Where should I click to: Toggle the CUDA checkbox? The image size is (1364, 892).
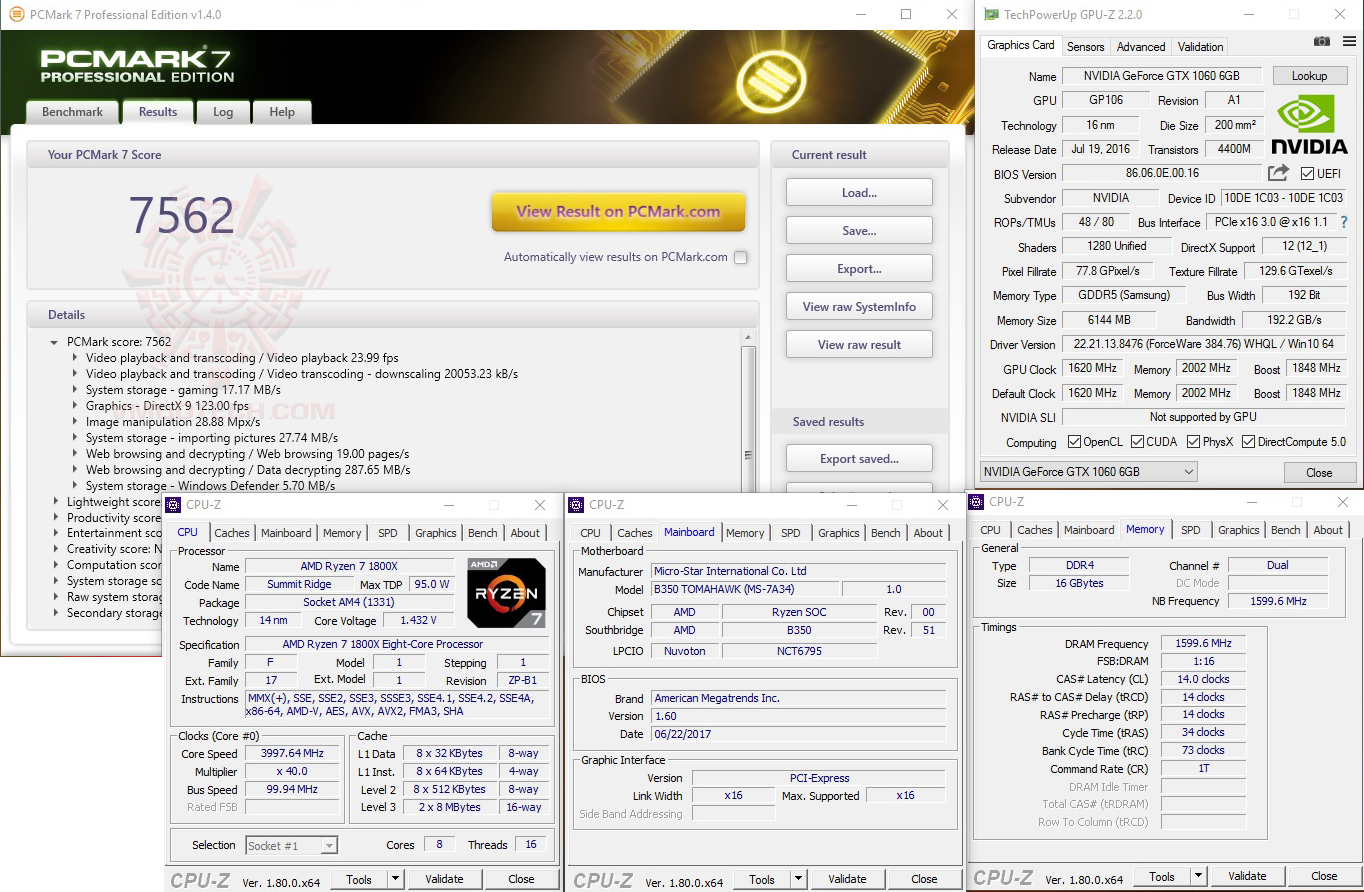(x=1136, y=442)
